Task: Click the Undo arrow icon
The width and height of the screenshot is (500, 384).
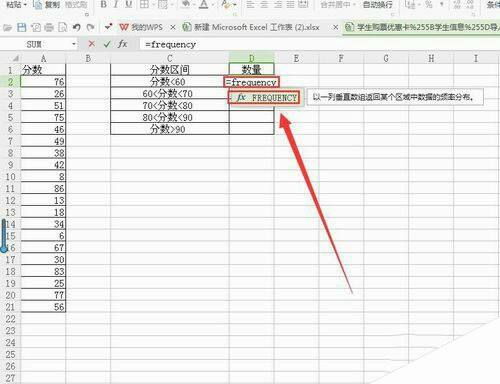Action: [77, 27]
